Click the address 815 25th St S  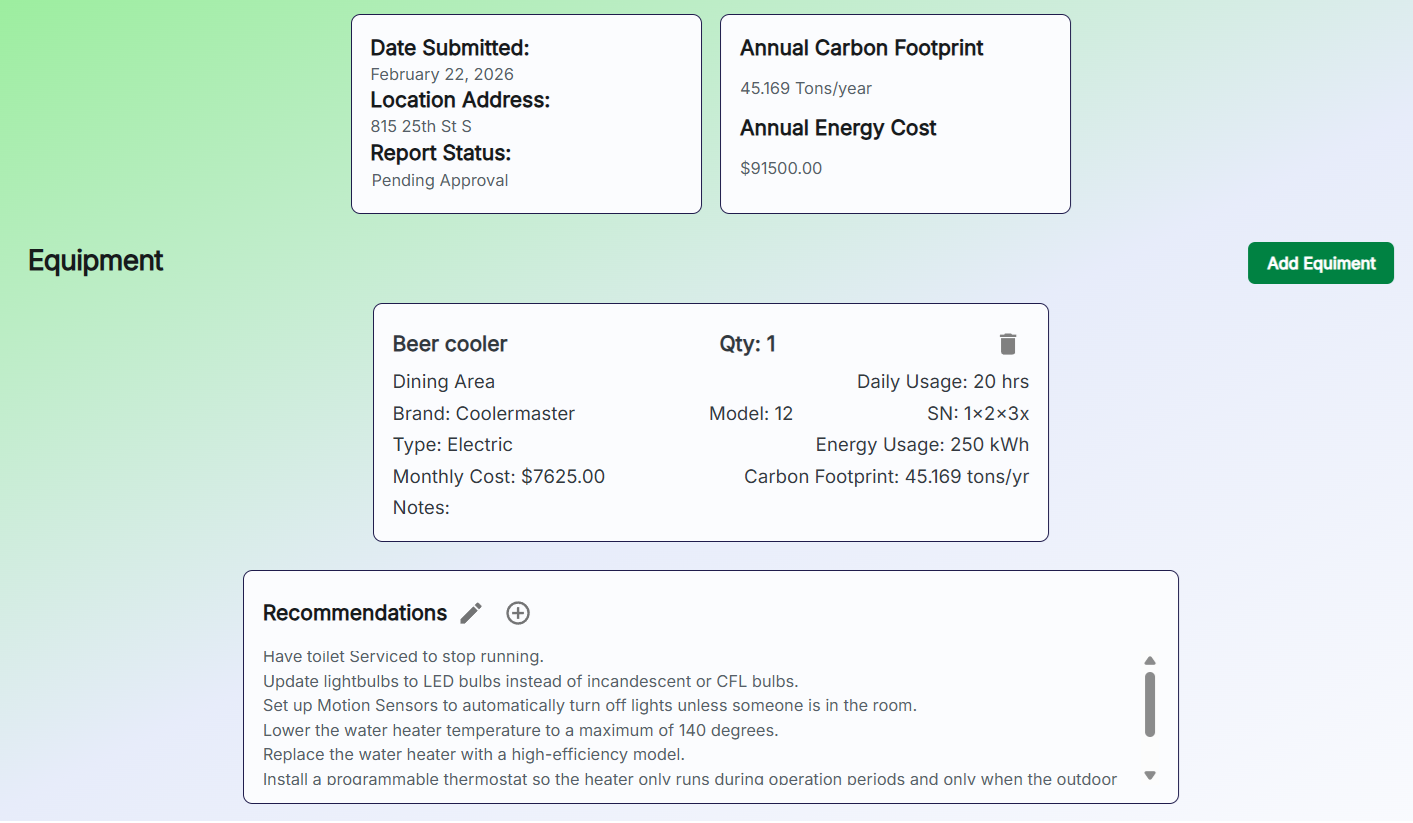[x=420, y=126]
